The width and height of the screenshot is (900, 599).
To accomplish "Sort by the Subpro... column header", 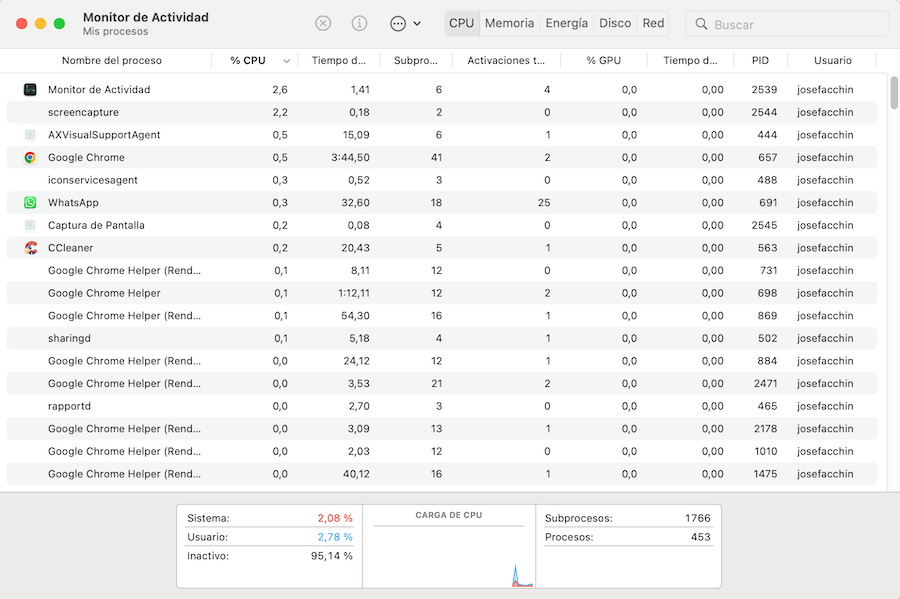I will (x=416, y=60).
